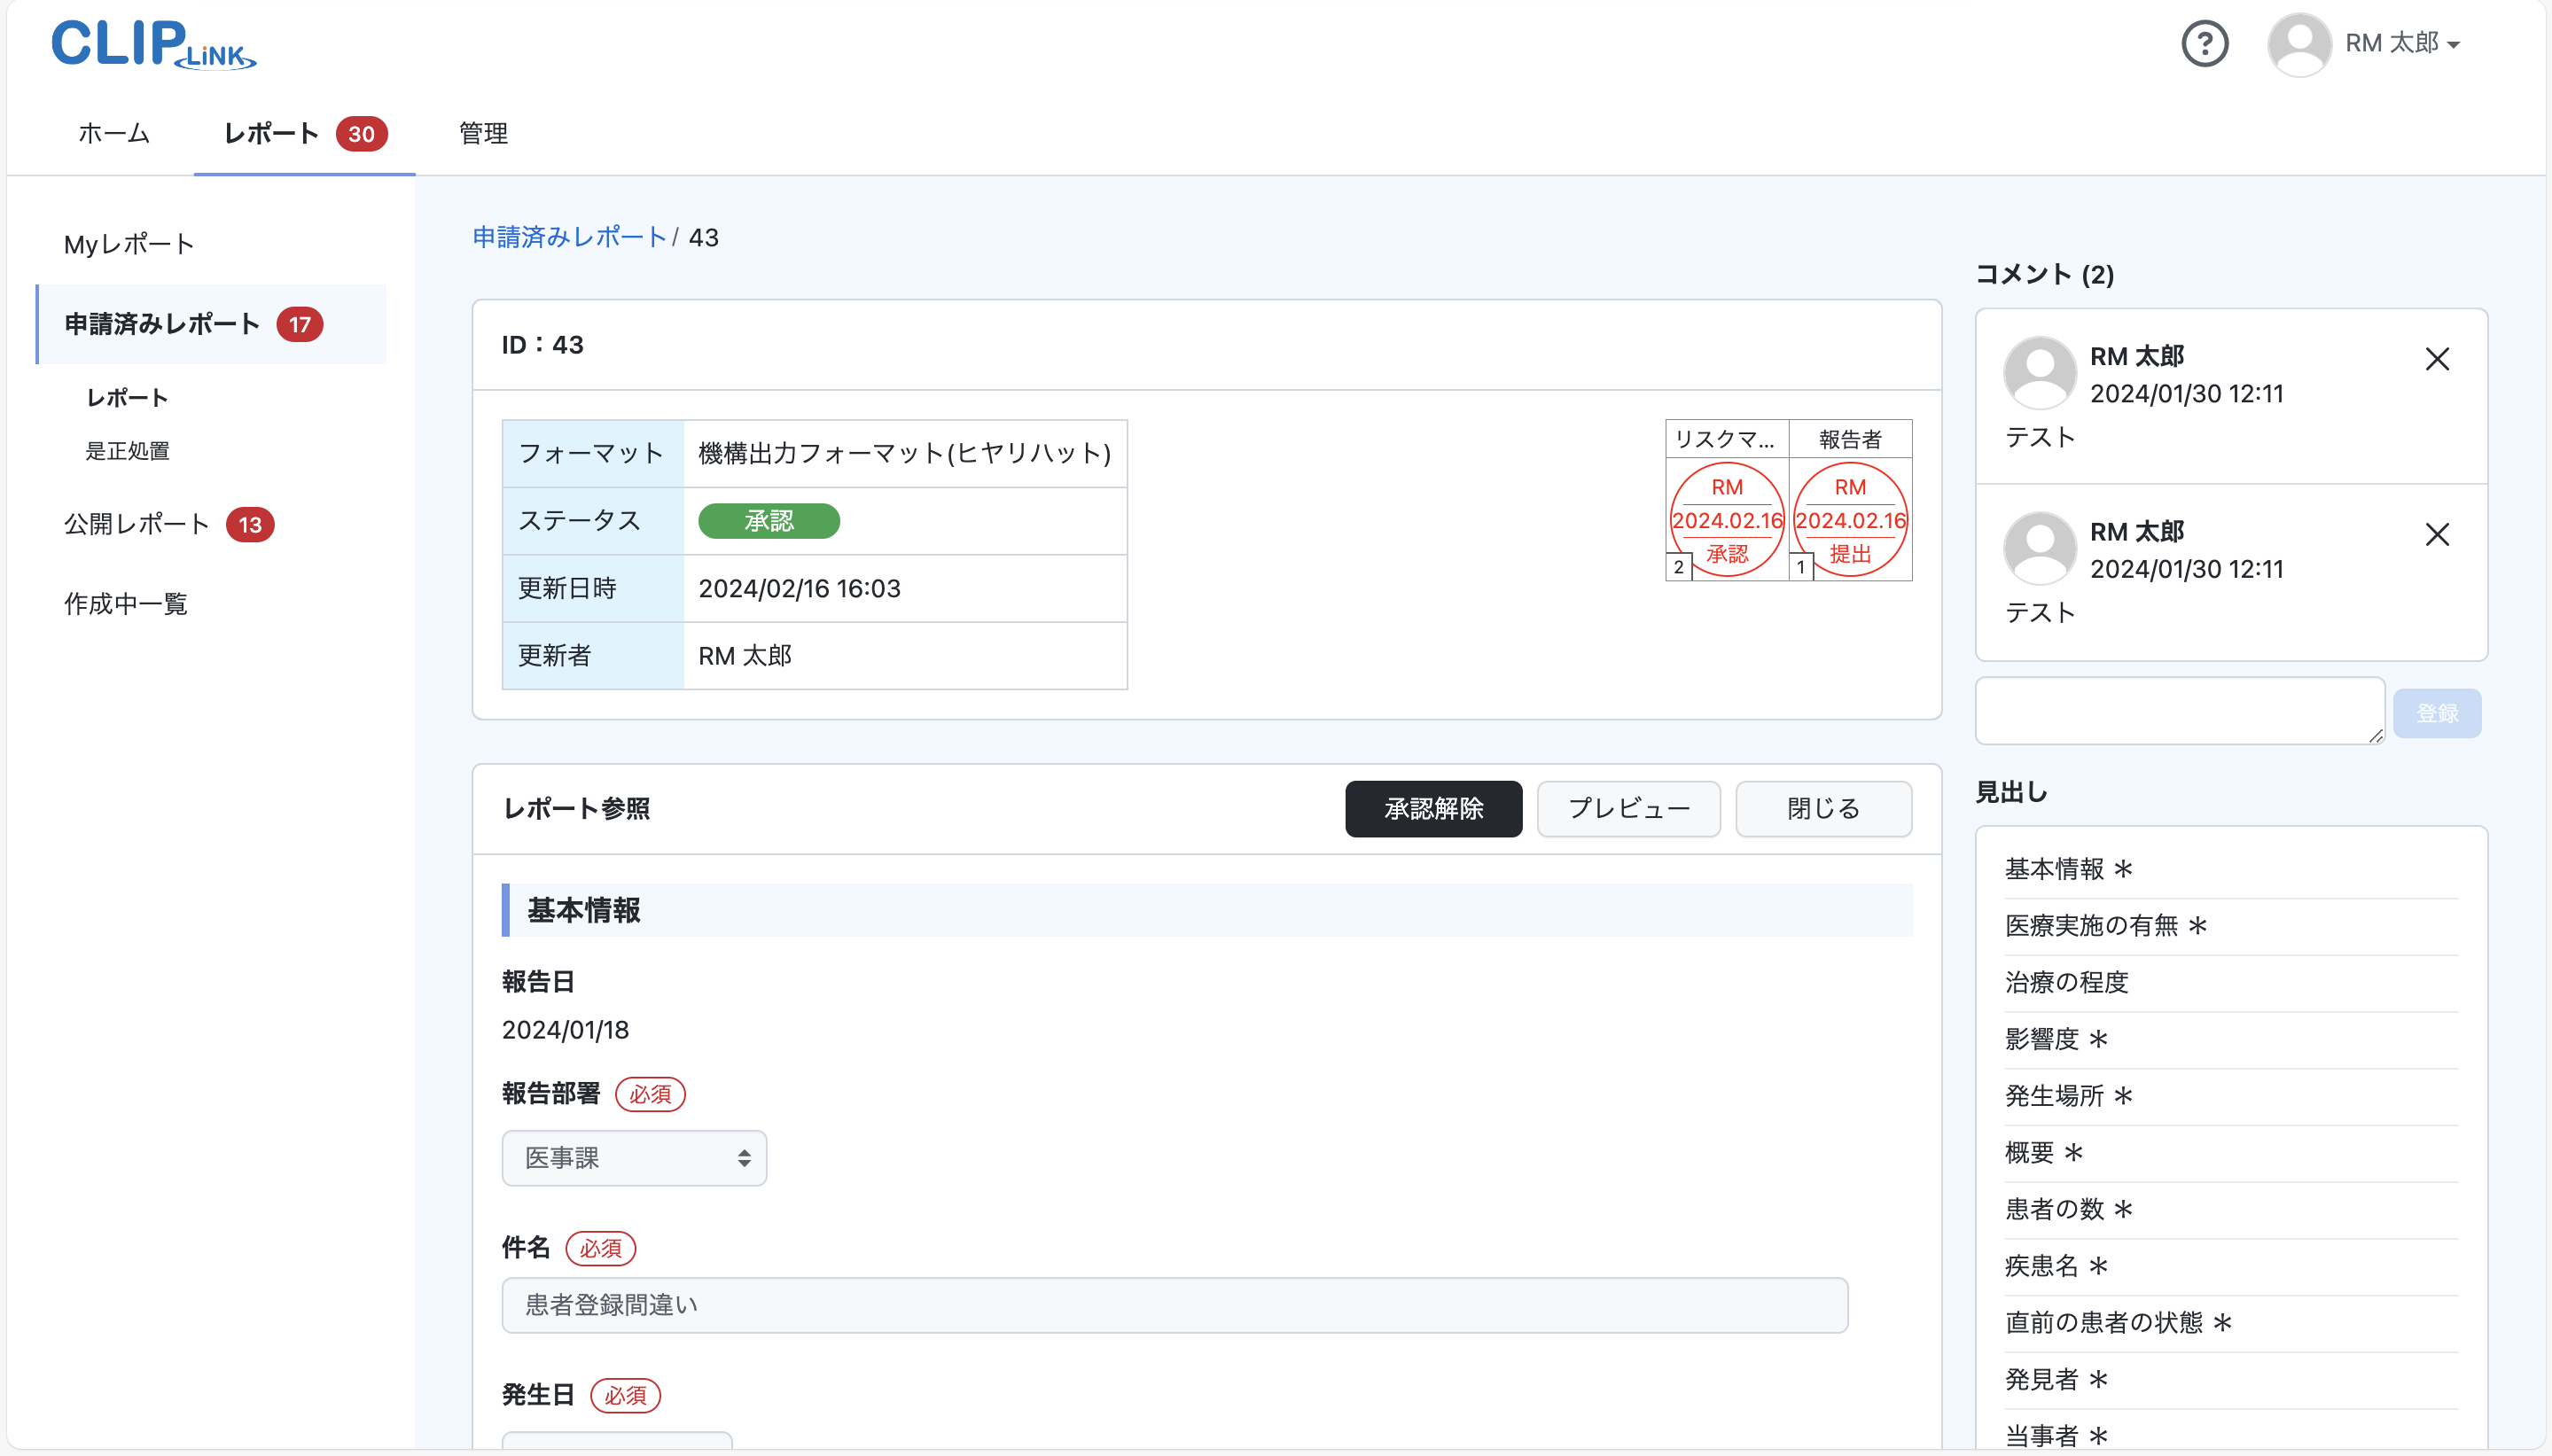The height and width of the screenshot is (1456, 2552).
Task: Click the 承認解除 button
Action: pyautogui.click(x=1433, y=808)
